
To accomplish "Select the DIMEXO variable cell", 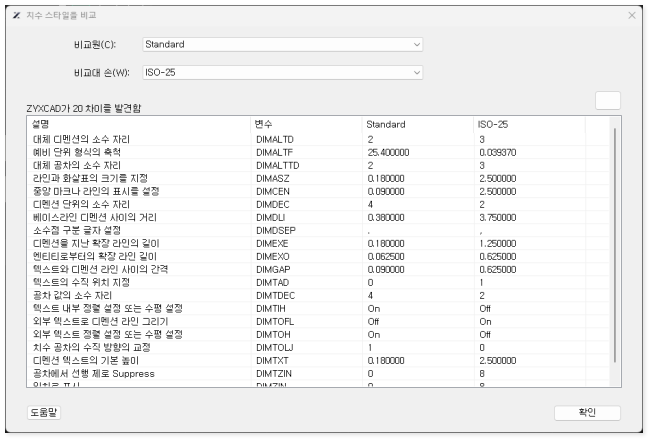I will (x=273, y=257).
